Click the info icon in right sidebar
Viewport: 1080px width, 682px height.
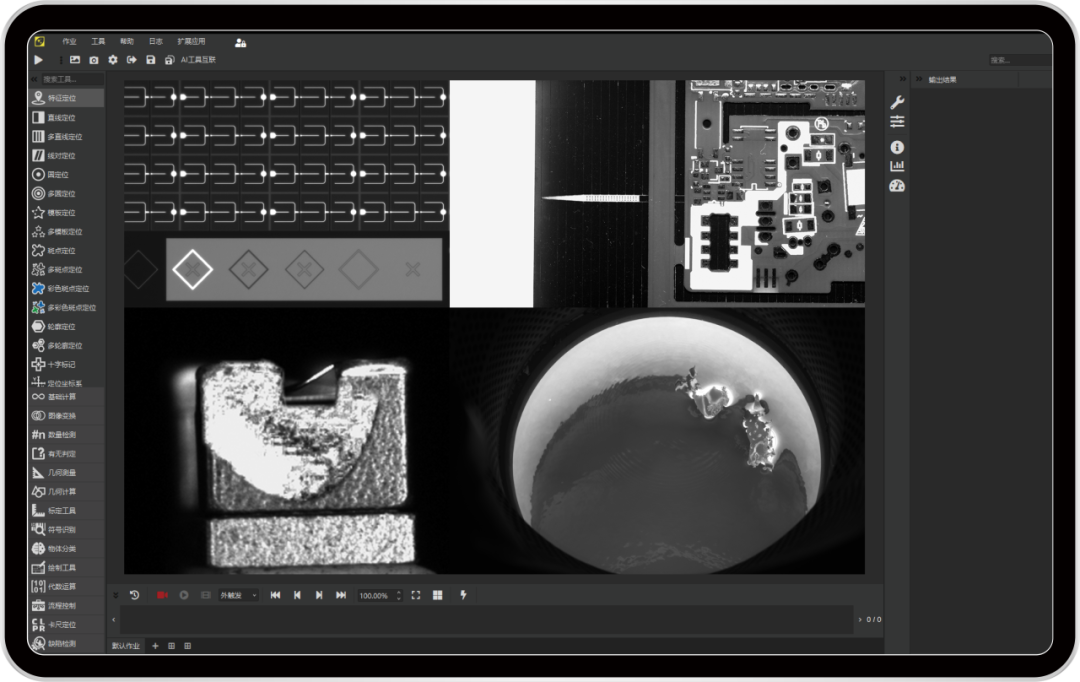pos(897,147)
